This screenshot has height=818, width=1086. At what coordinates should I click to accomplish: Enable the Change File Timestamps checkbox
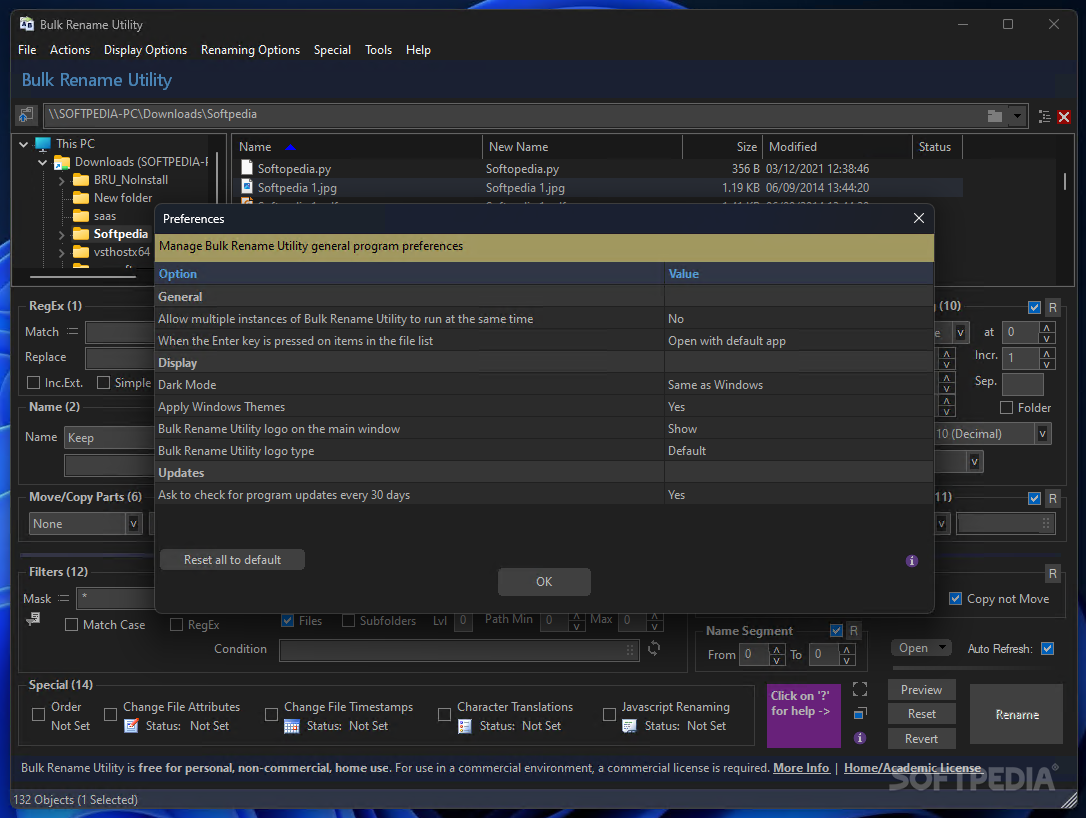click(x=272, y=714)
